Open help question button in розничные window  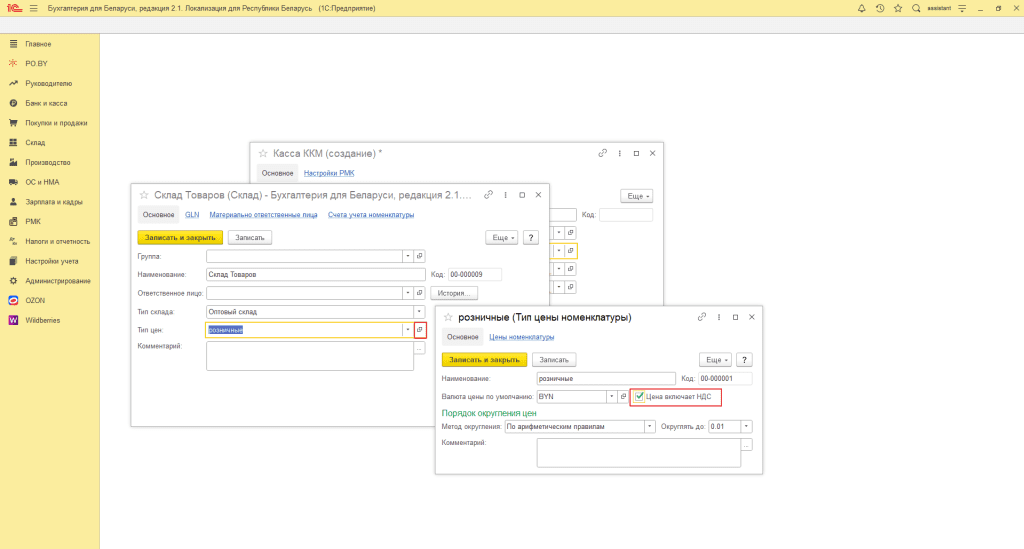[x=744, y=360]
